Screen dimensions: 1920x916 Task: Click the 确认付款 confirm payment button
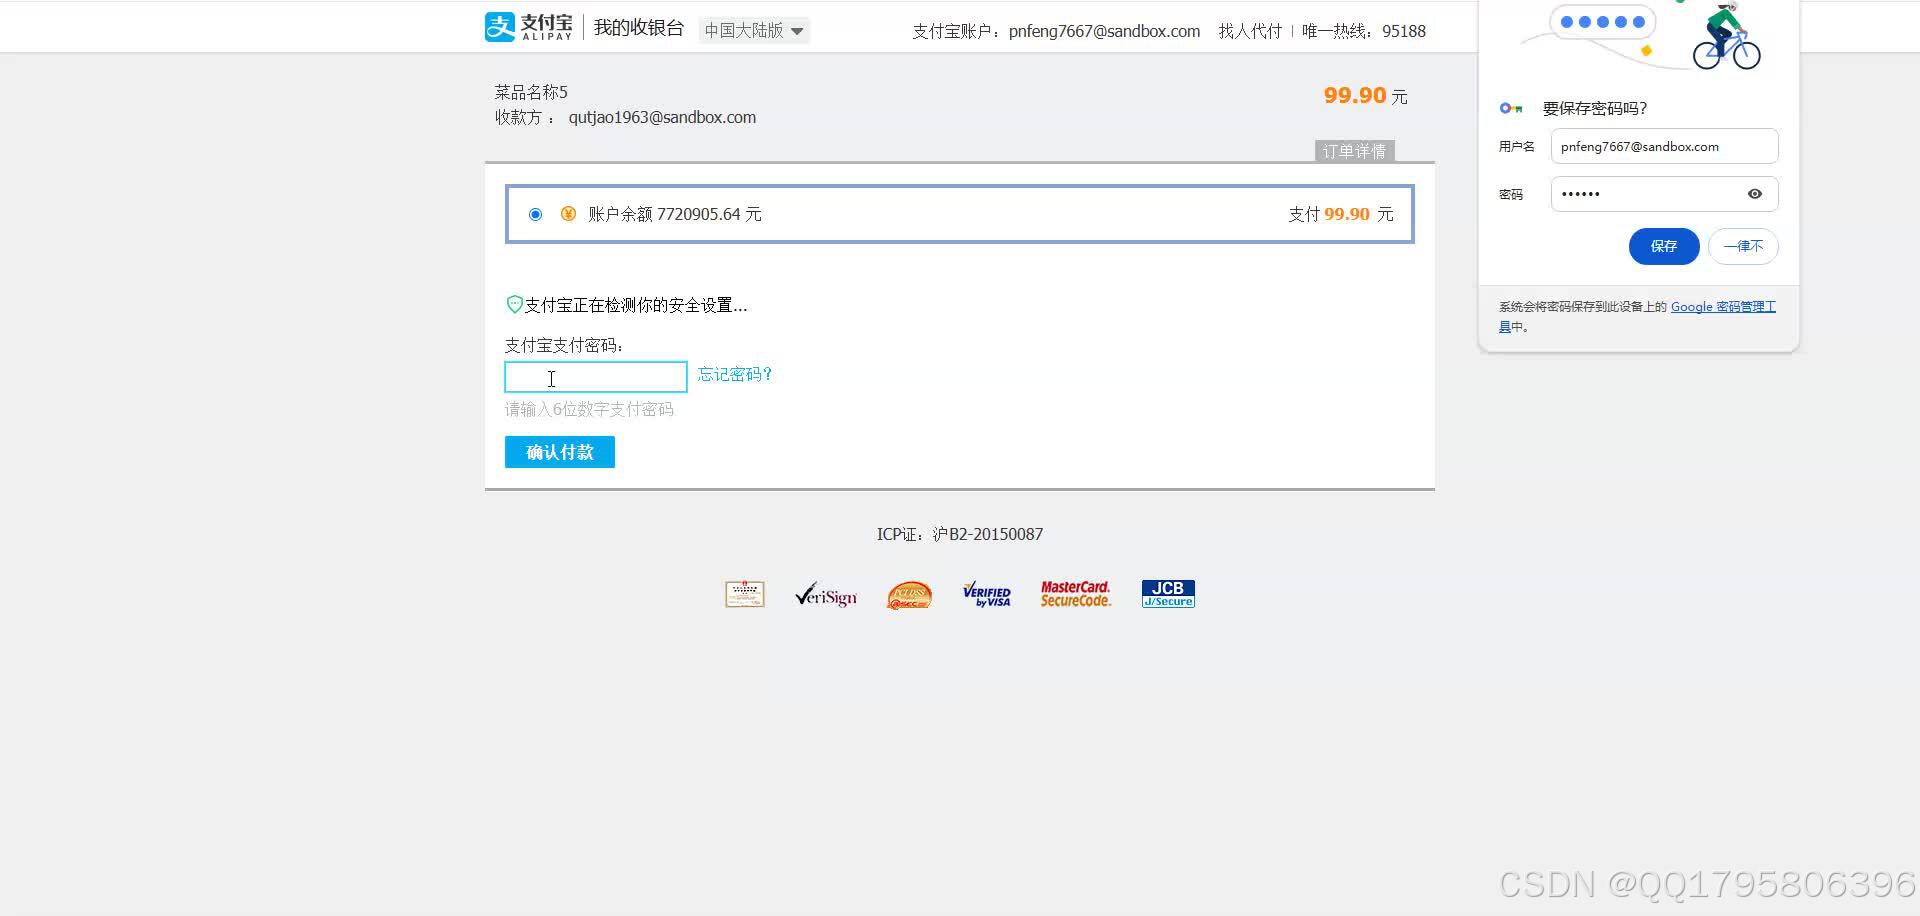pos(559,451)
